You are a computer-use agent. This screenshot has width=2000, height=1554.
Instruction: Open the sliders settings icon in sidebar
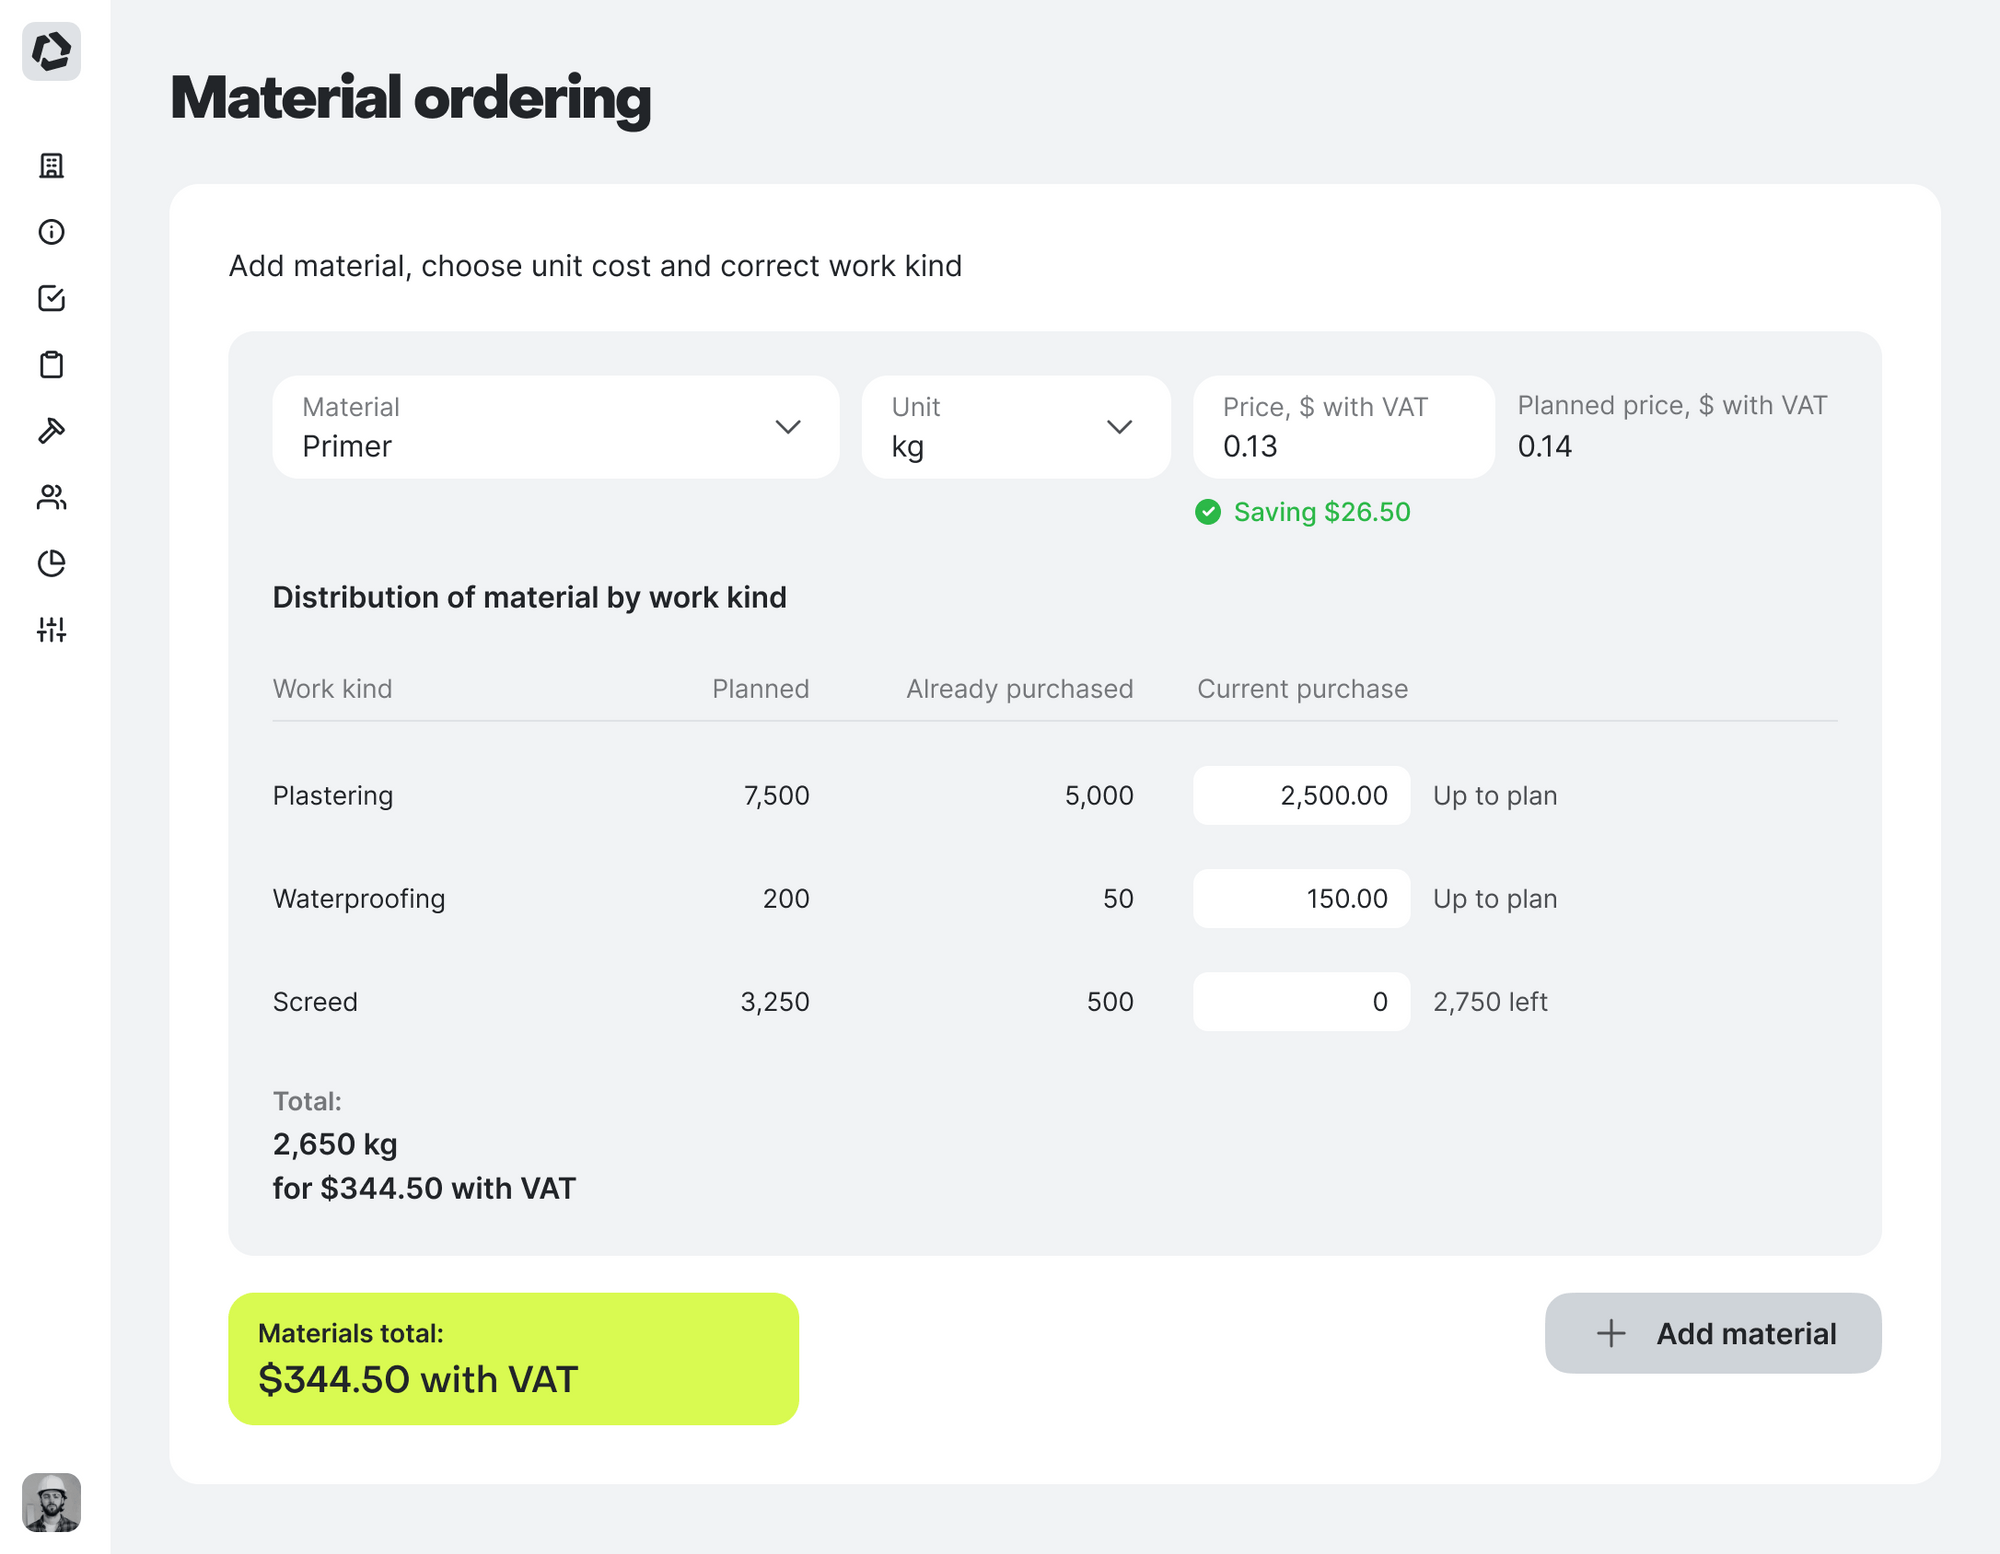(x=51, y=630)
